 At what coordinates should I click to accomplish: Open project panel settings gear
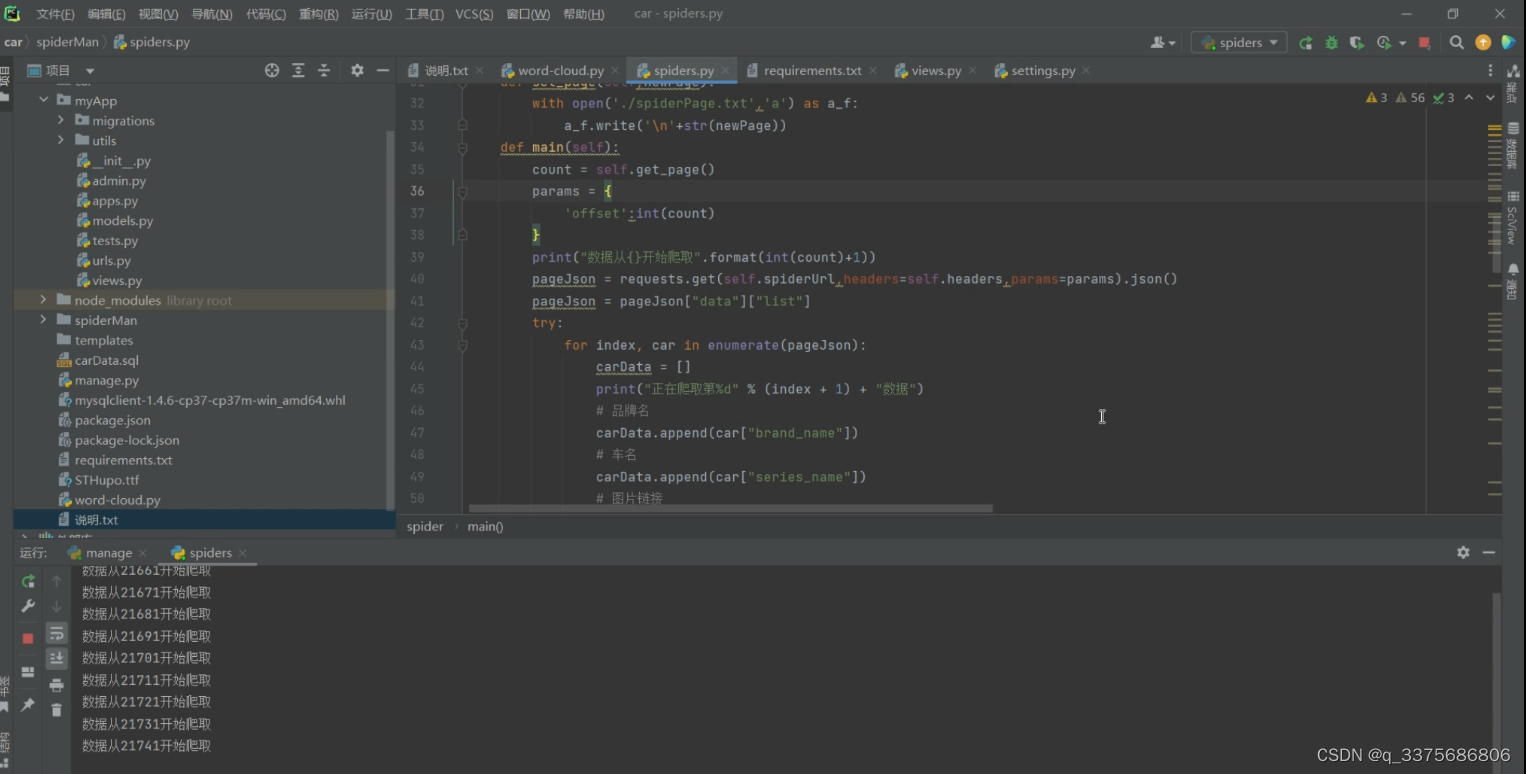(x=357, y=70)
